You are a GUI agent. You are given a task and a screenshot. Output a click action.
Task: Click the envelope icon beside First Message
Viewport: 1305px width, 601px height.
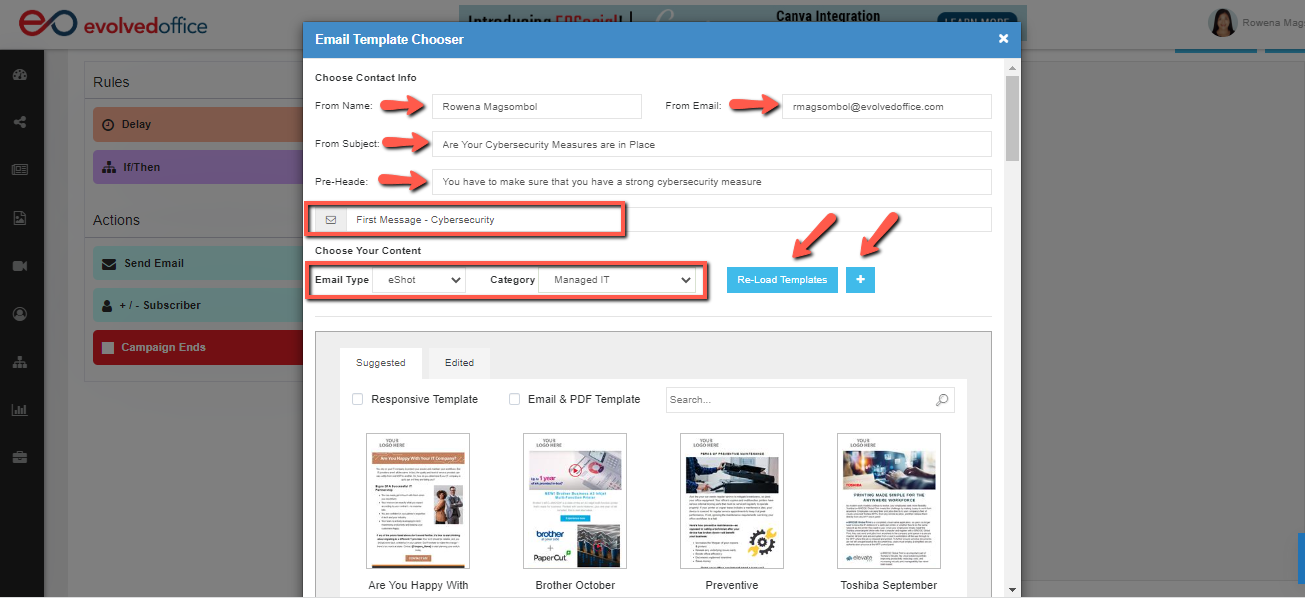click(x=331, y=220)
